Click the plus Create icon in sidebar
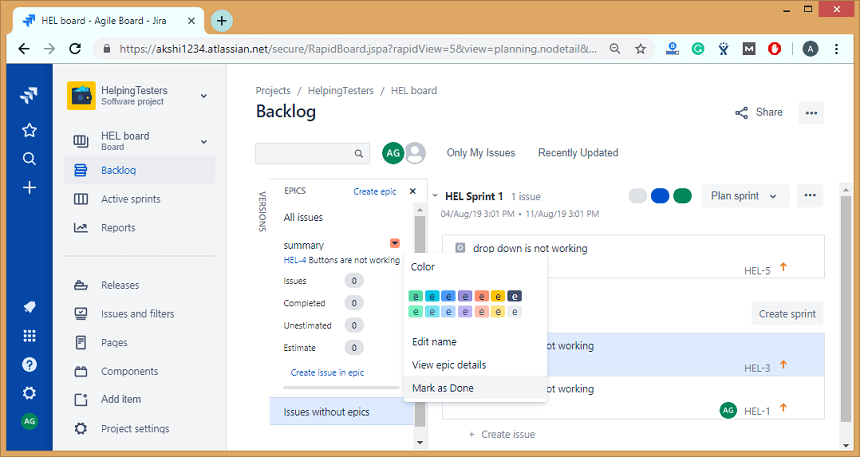This screenshot has height=457, width=860. (29, 187)
